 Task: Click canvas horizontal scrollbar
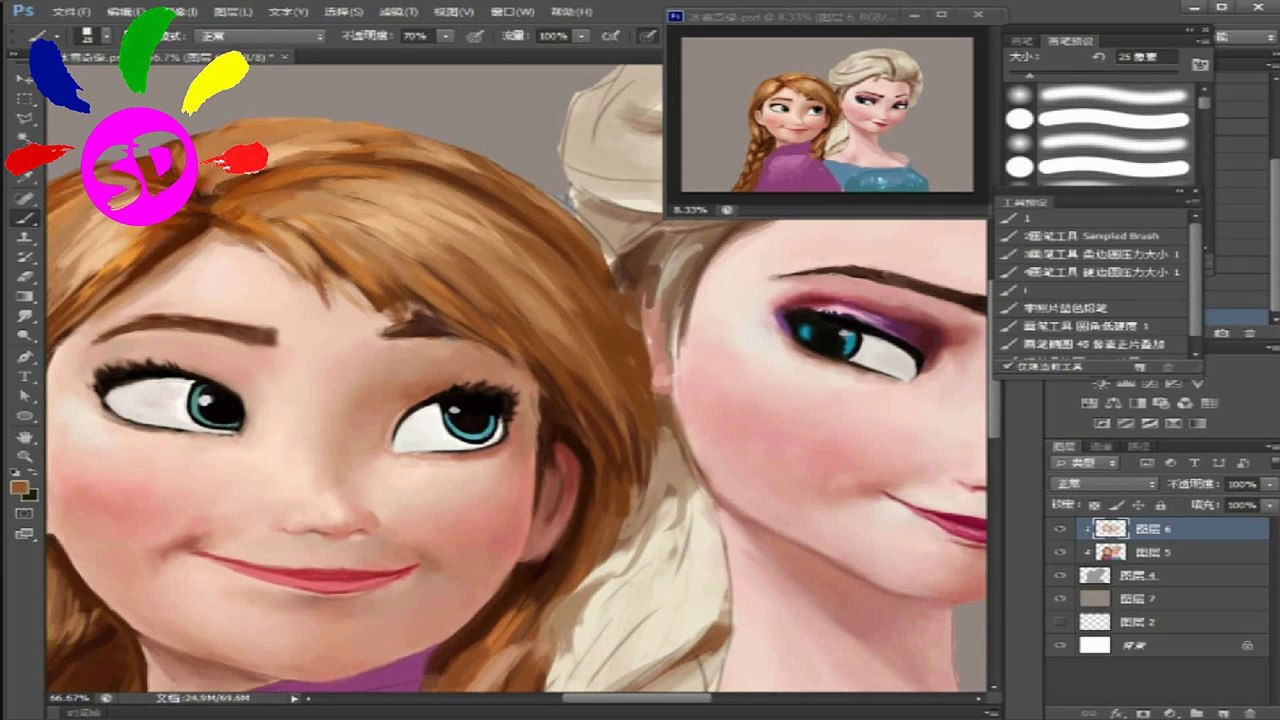point(636,698)
